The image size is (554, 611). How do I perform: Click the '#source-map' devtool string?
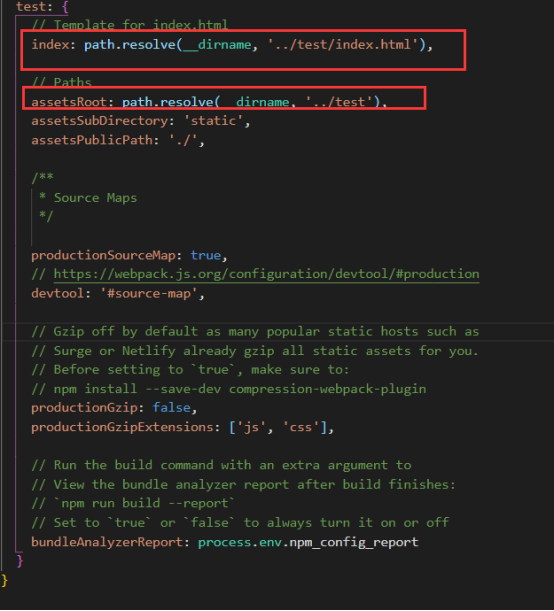coord(149,293)
